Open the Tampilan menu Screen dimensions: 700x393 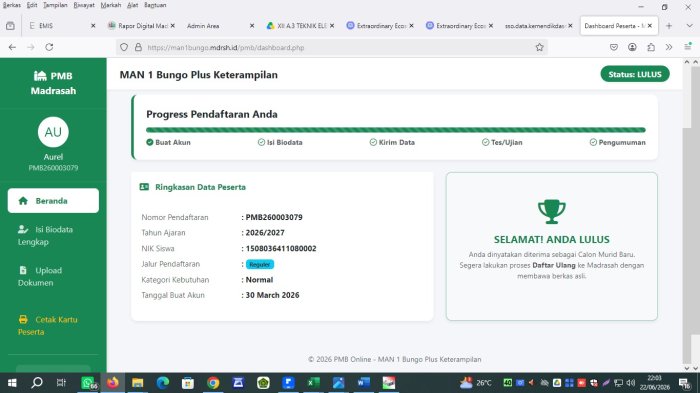click(x=55, y=5)
